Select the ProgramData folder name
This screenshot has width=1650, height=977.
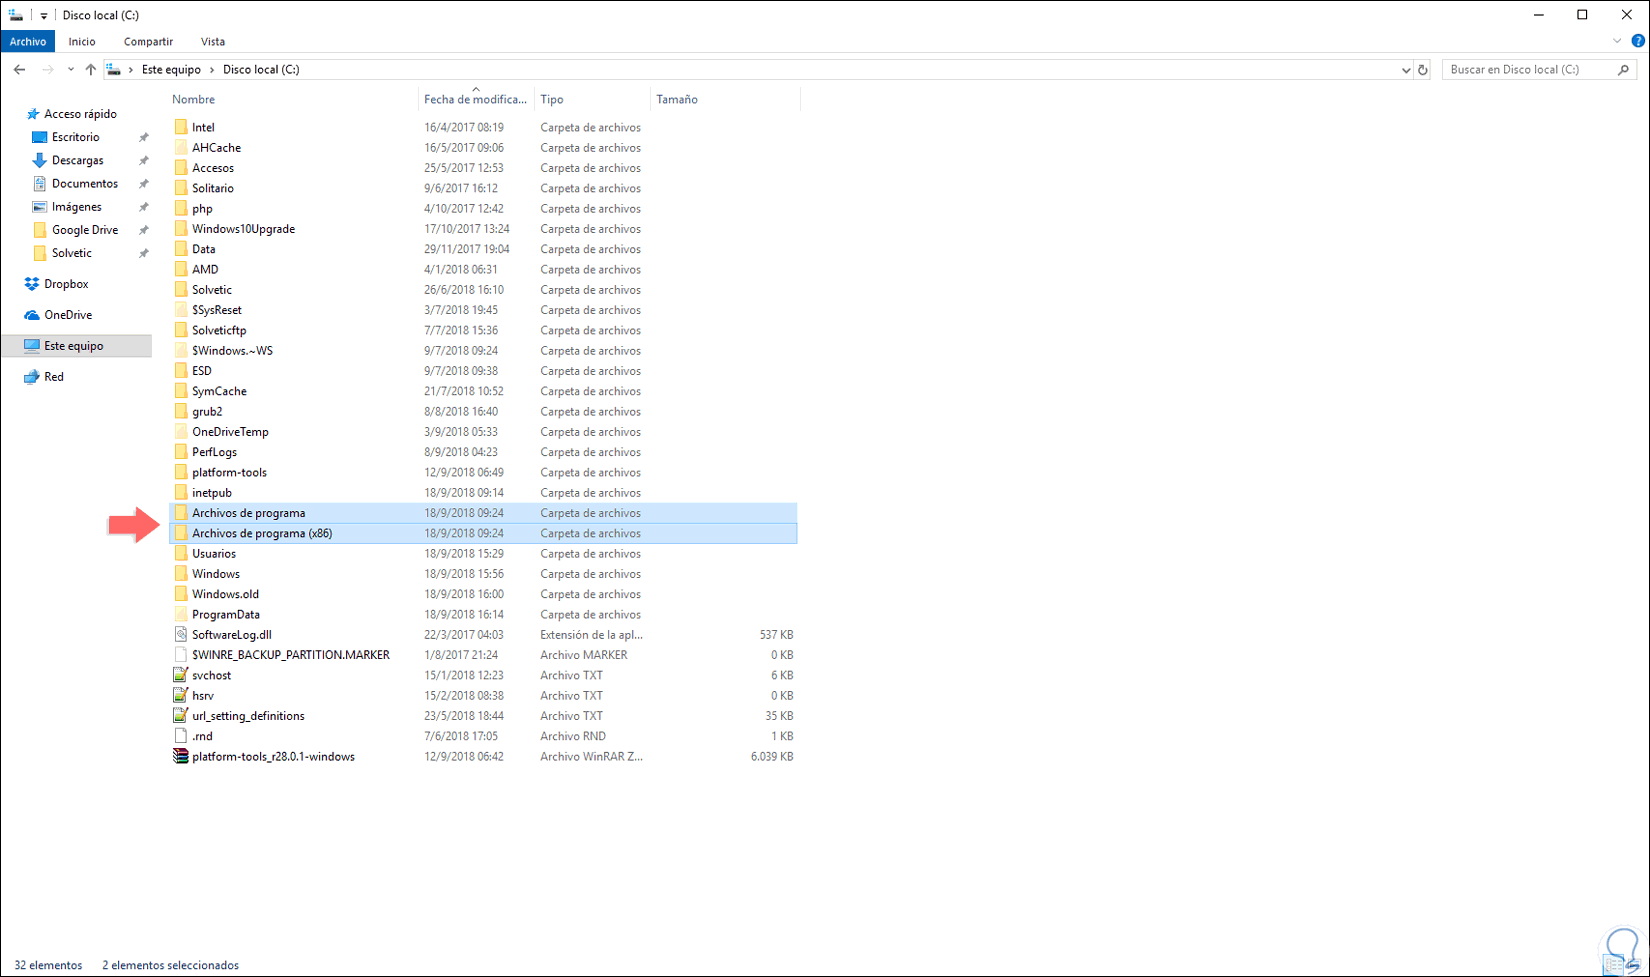coord(226,614)
